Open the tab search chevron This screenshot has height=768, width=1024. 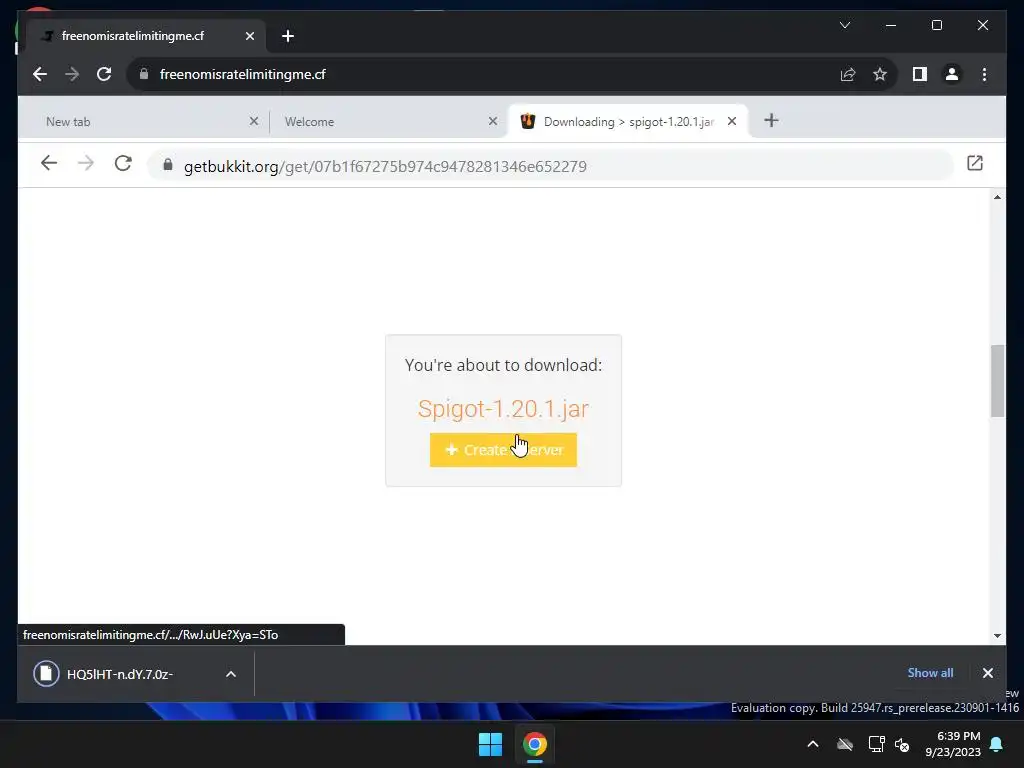coord(844,25)
